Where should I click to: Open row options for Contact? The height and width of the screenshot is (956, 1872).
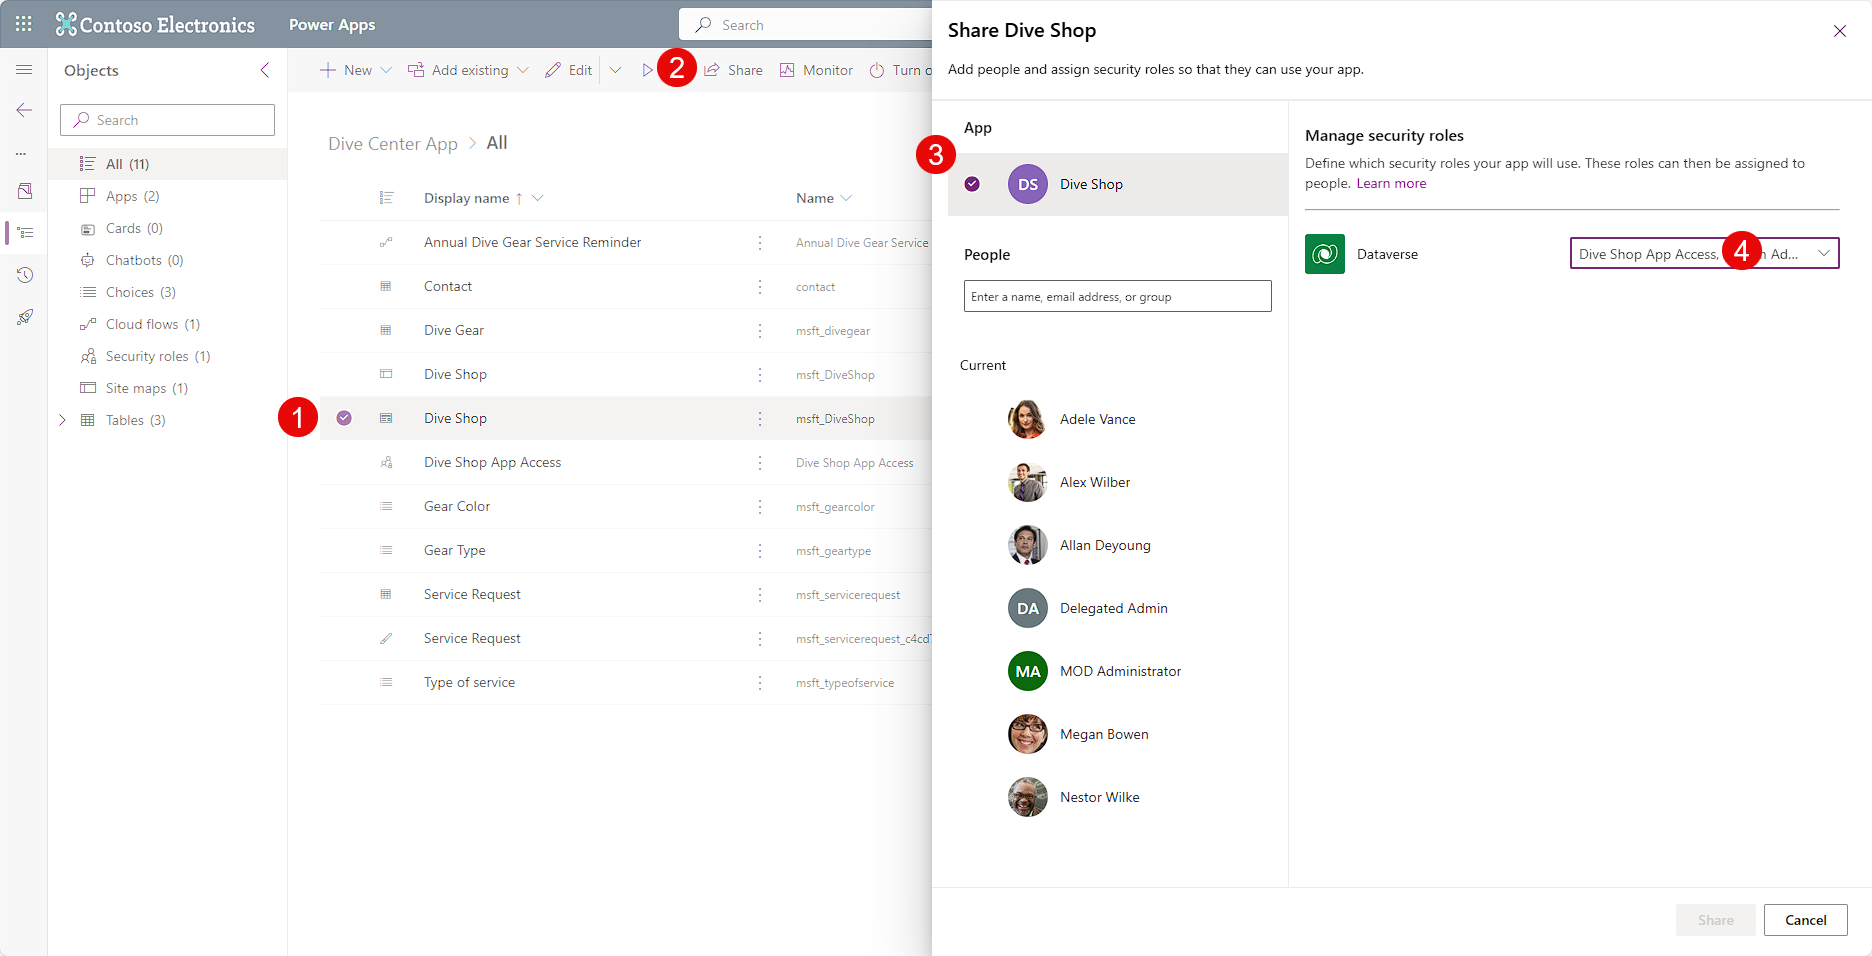click(x=760, y=287)
